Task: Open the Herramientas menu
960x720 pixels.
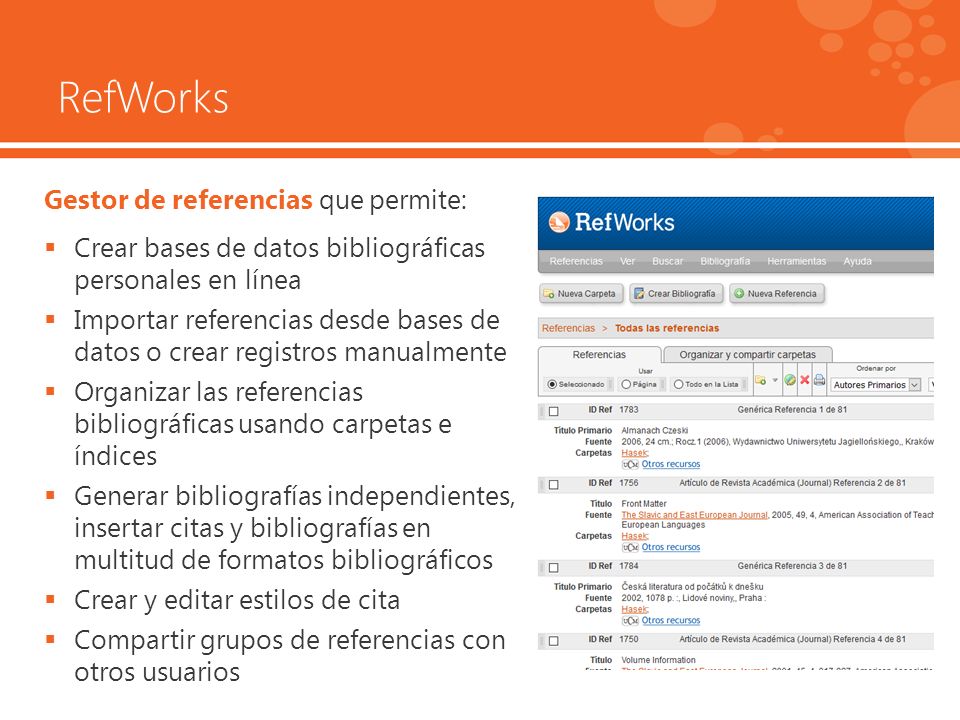Action: tap(797, 261)
